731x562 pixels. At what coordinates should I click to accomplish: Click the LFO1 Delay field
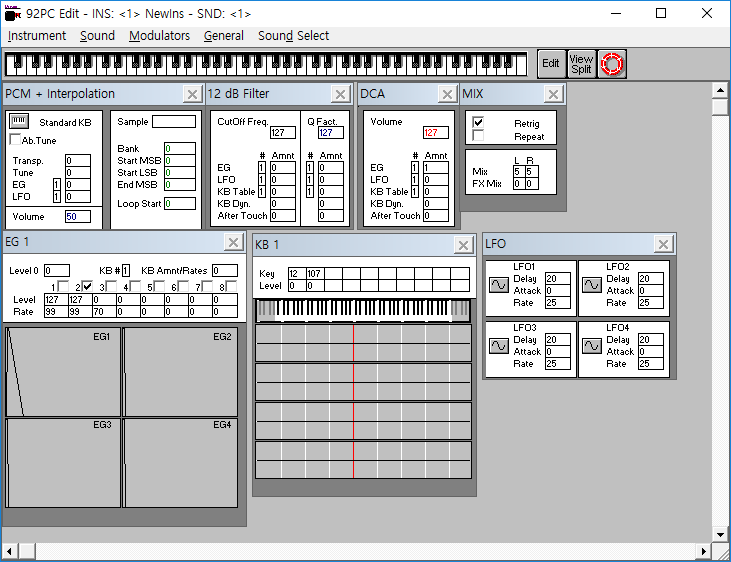pos(558,278)
